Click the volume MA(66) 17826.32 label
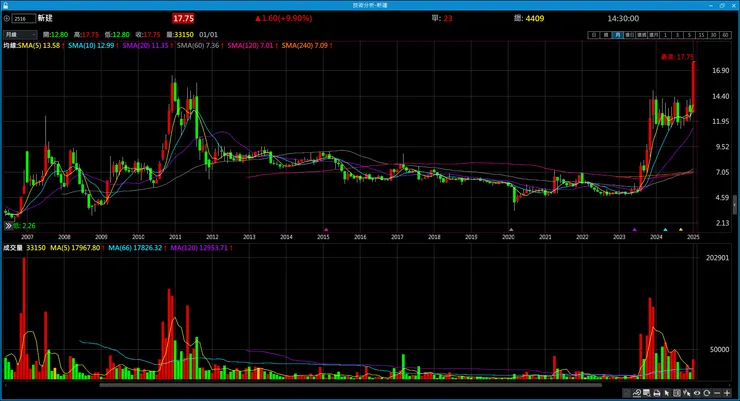 pos(137,248)
